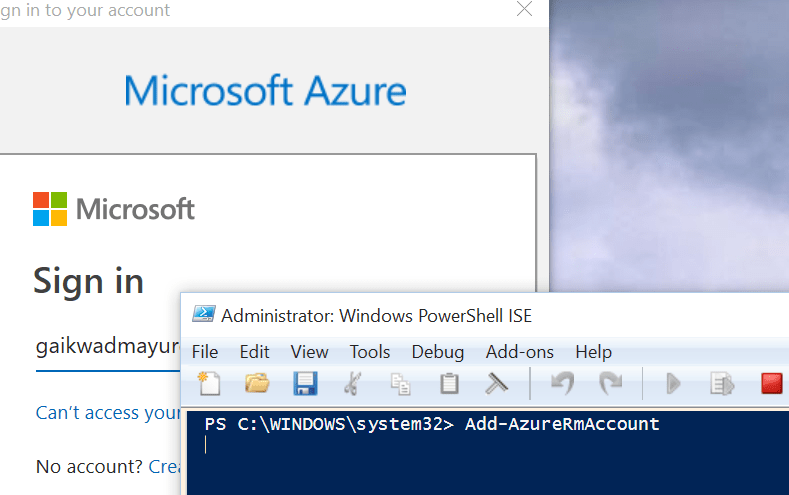Open the Add-ons menu

click(520, 352)
